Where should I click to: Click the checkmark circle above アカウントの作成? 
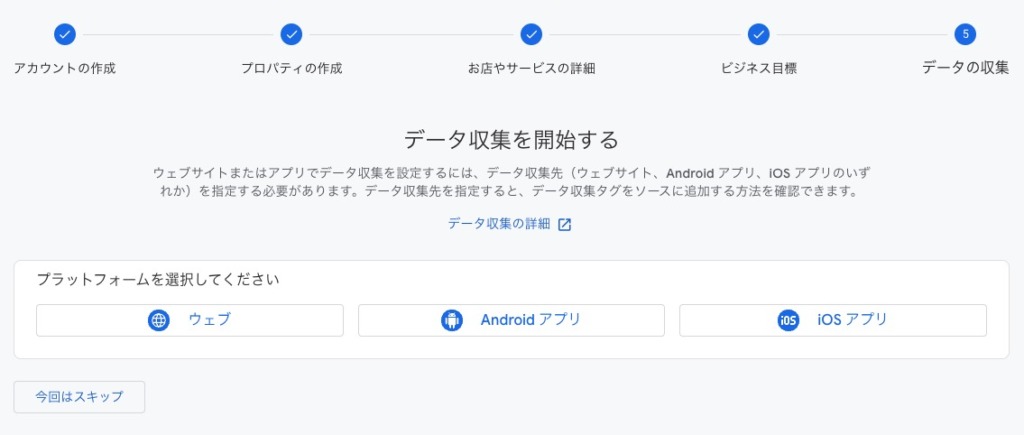point(65,34)
